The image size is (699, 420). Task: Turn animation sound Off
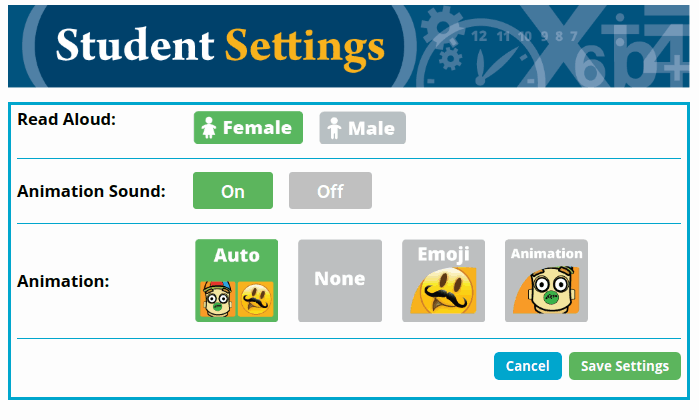tap(330, 191)
